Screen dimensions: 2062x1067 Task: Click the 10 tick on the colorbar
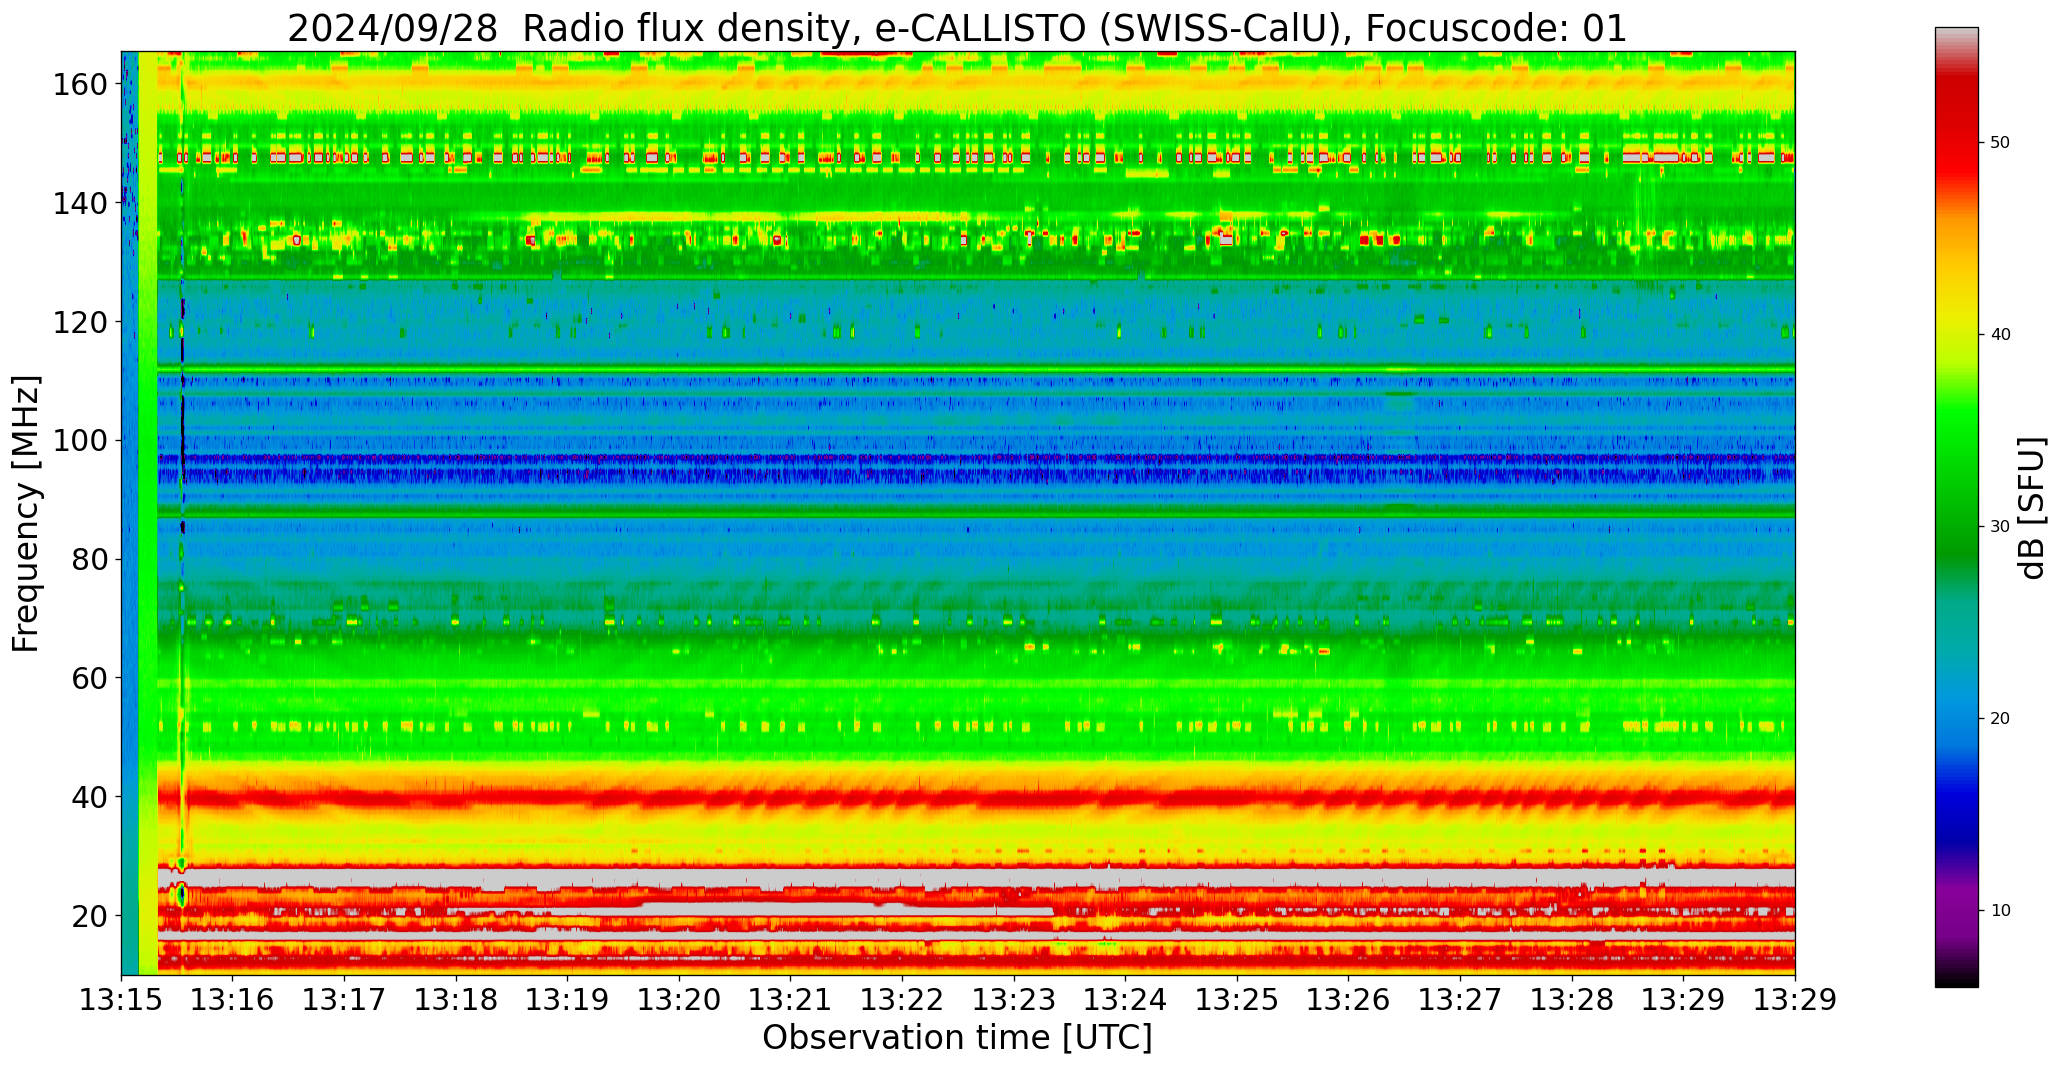point(1999,911)
